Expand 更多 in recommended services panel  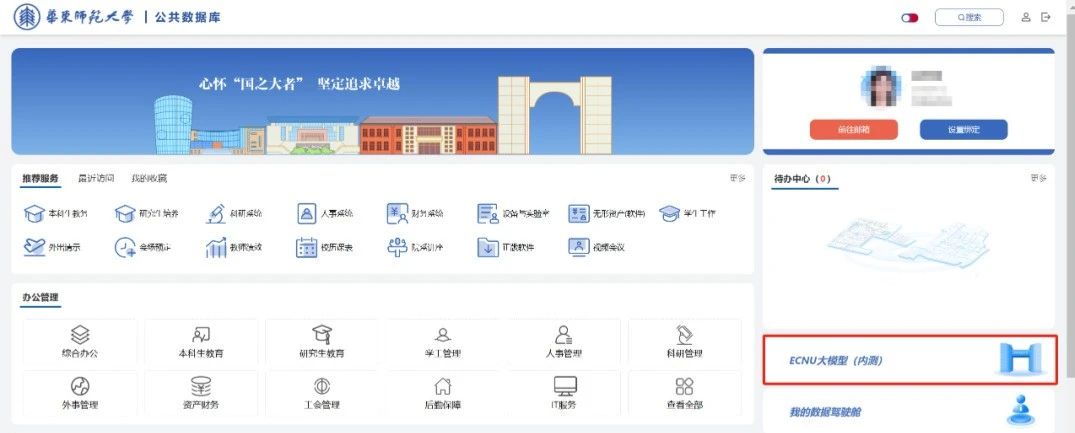[x=737, y=178]
